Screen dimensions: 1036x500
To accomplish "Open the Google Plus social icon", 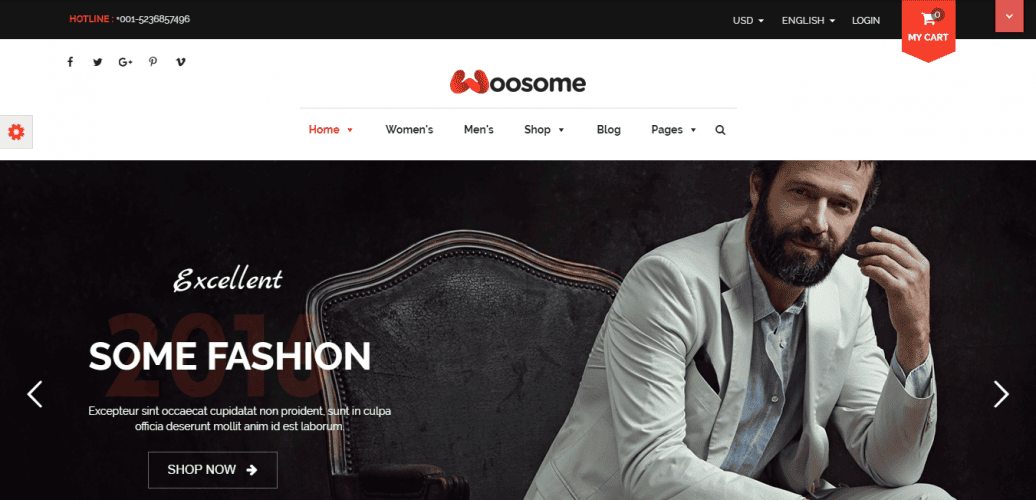I will (x=126, y=62).
